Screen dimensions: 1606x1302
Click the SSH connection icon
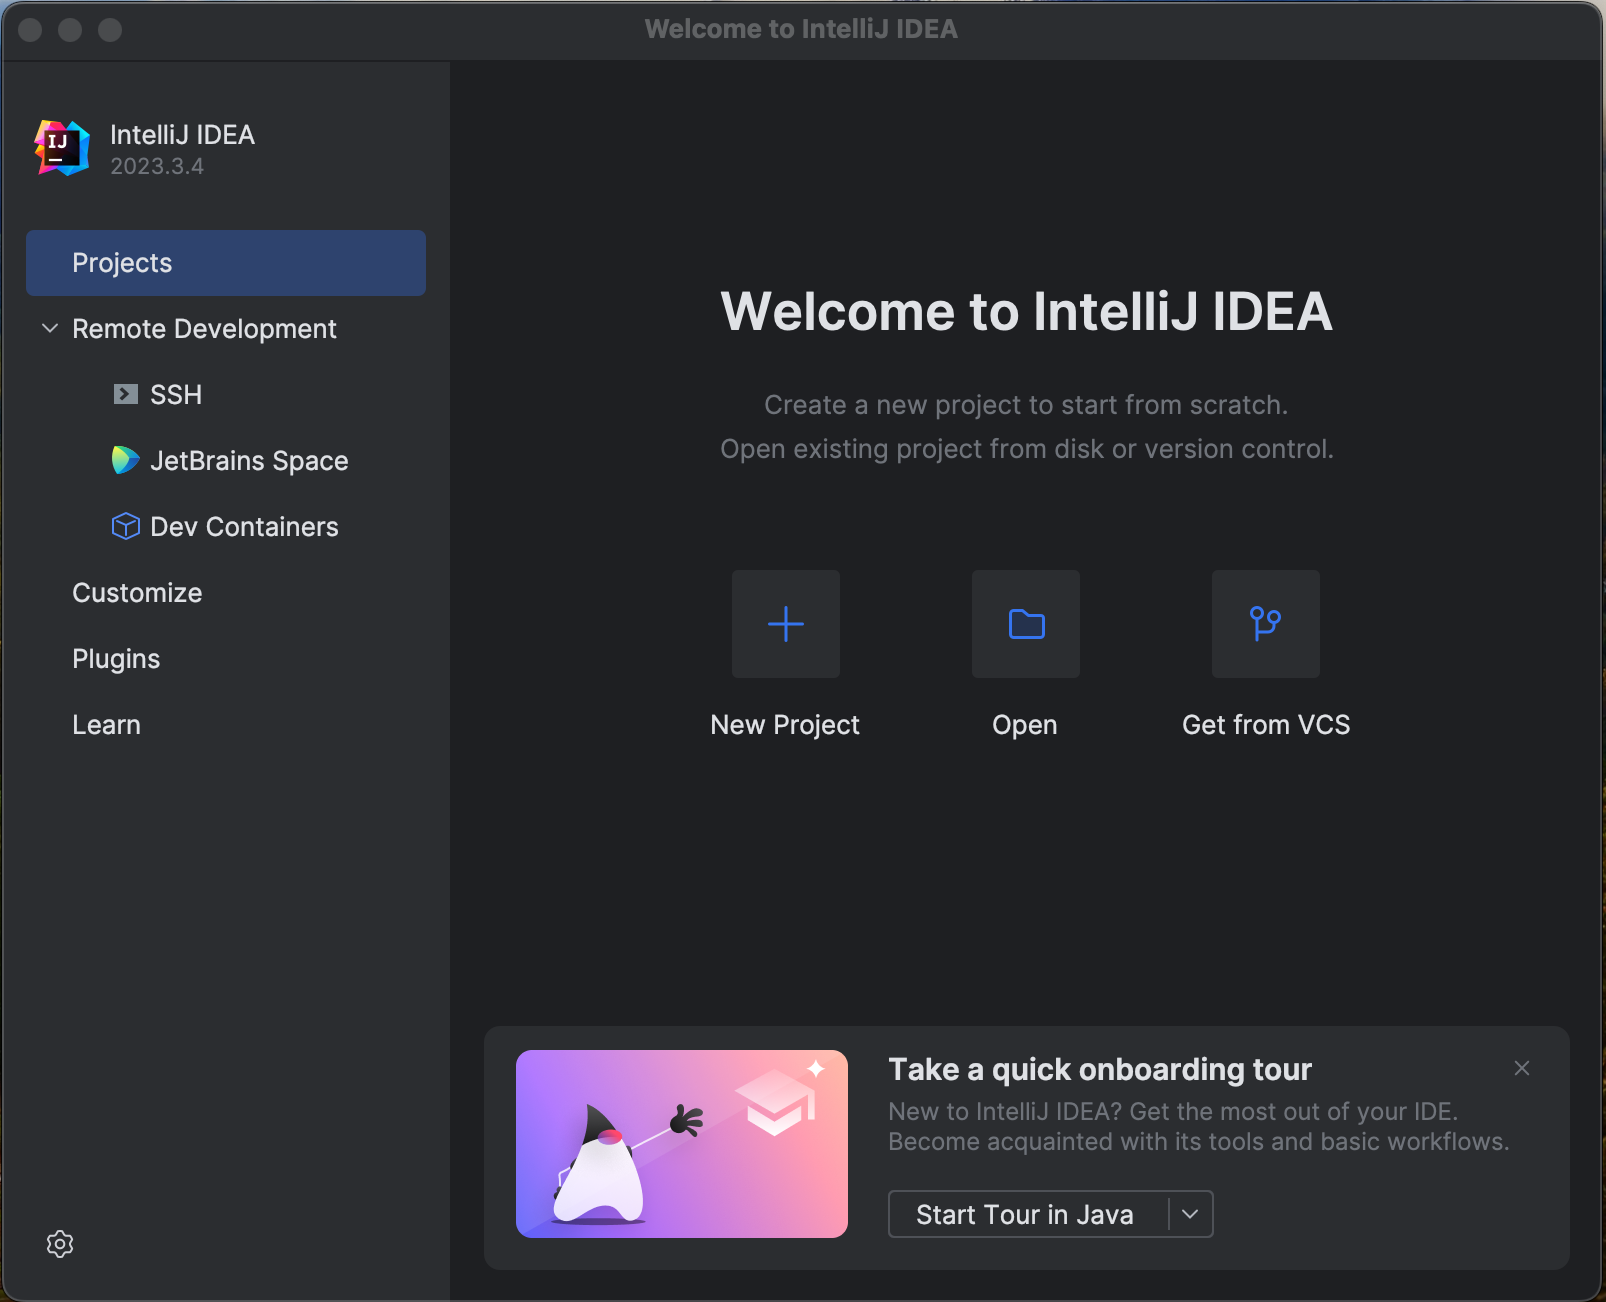point(125,394)
